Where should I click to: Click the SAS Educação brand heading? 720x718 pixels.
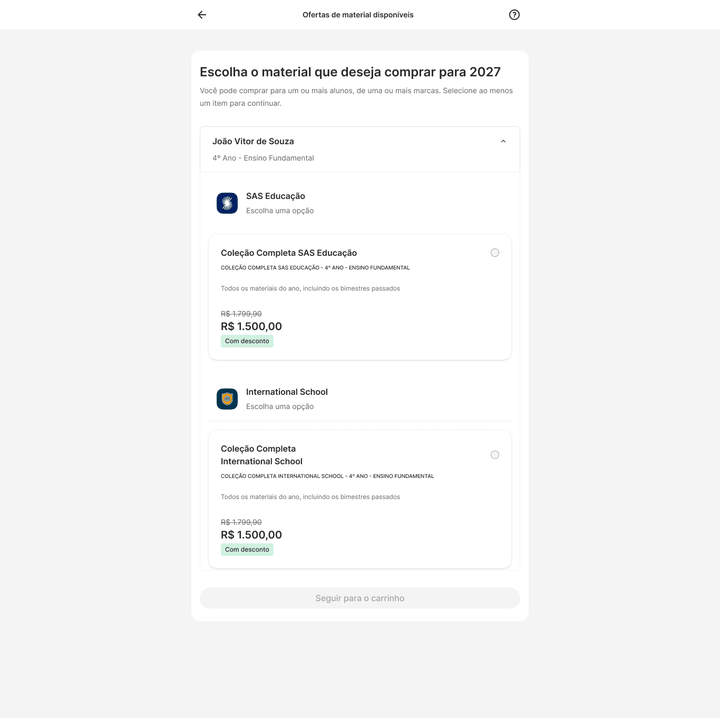[x=276, y=196]
